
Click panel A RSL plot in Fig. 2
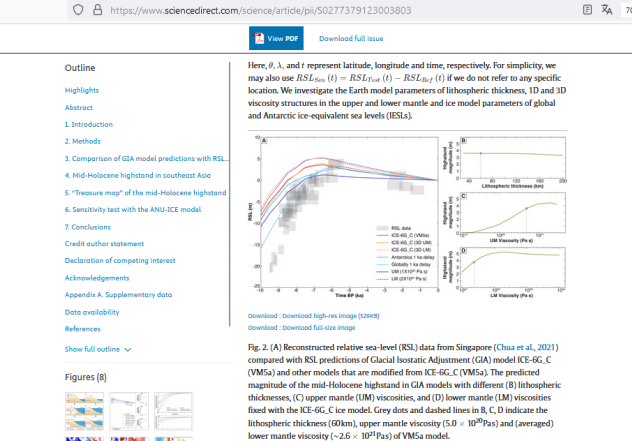349,213
